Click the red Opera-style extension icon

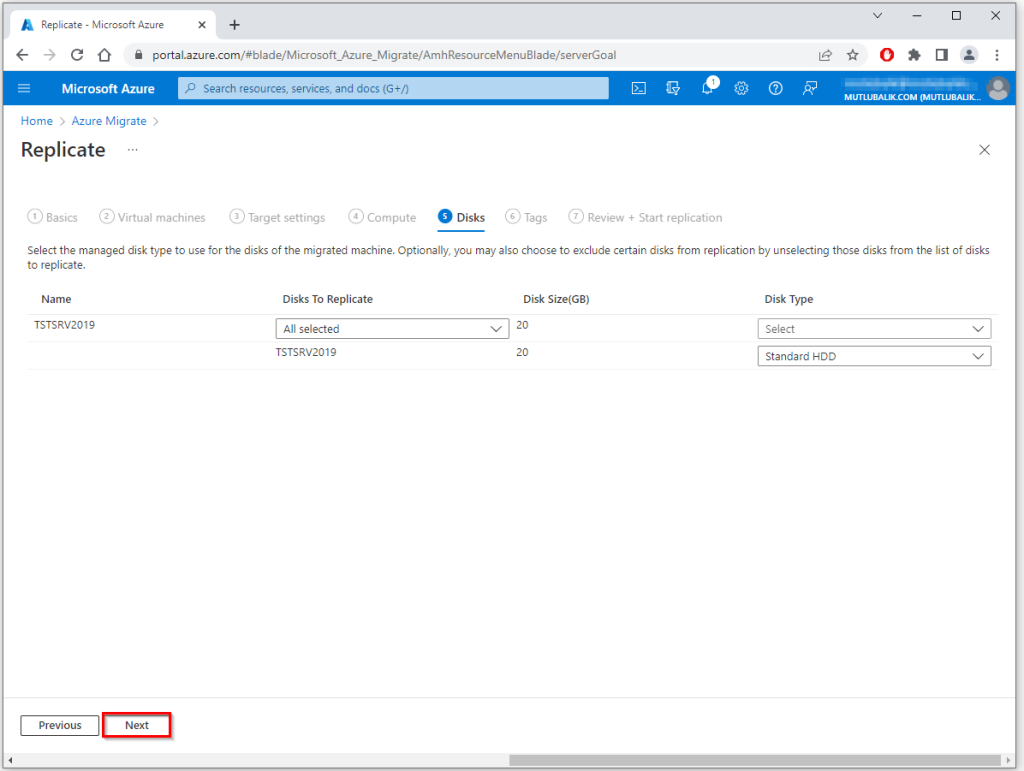(886, 55)
